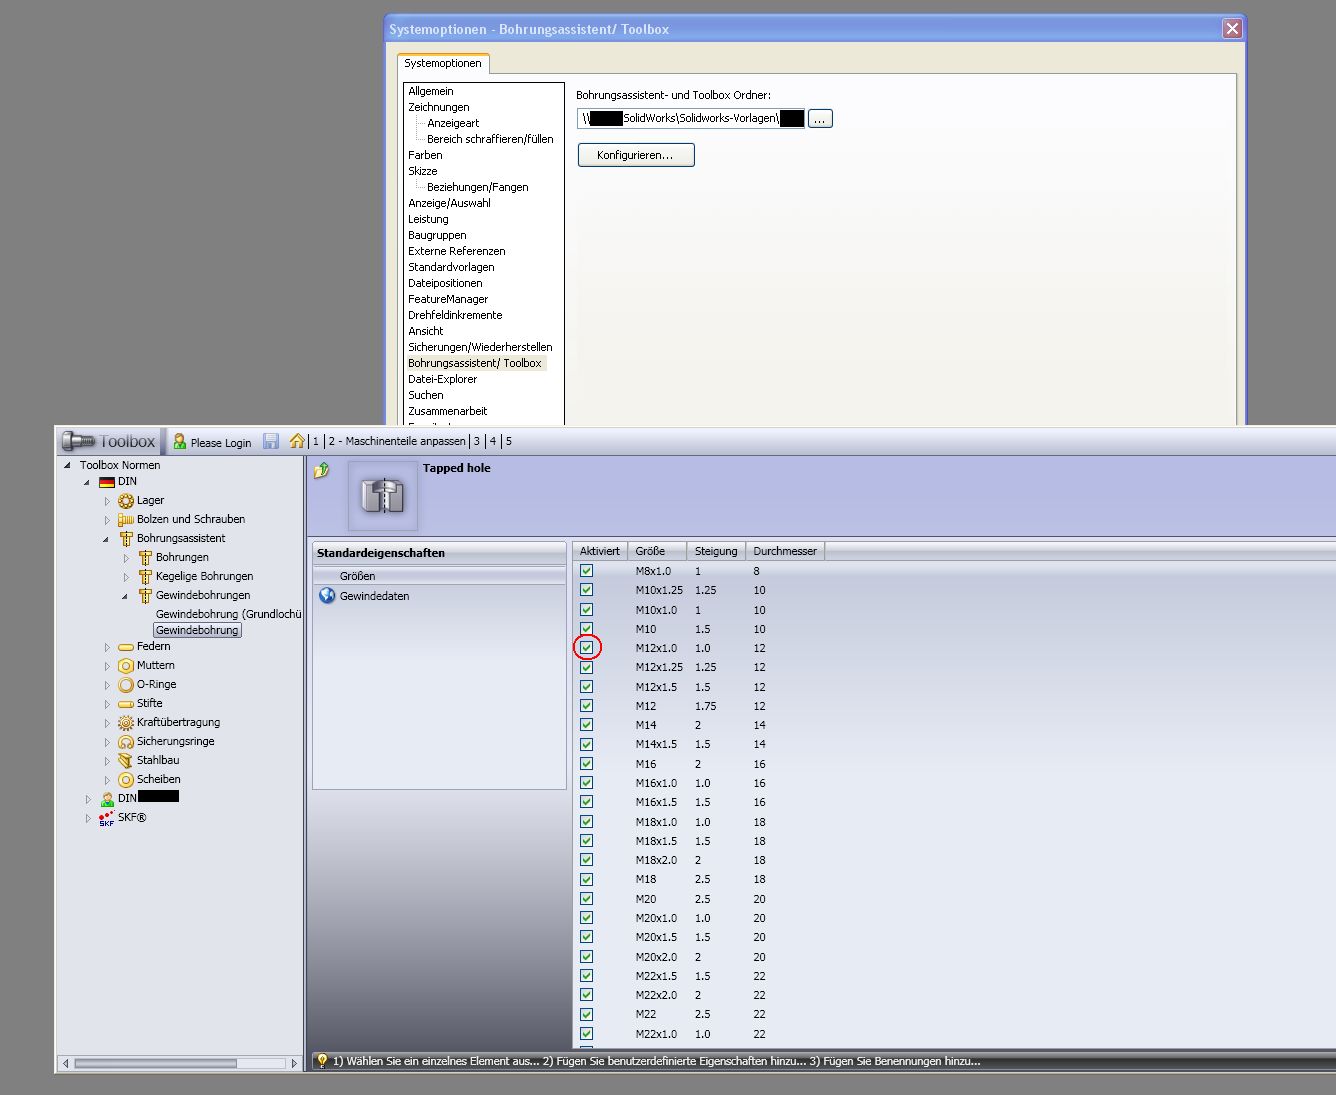1336x1095 pixels.
Task: Toggle the M12x1.0 activation checkbox
Action: [587, 648]
